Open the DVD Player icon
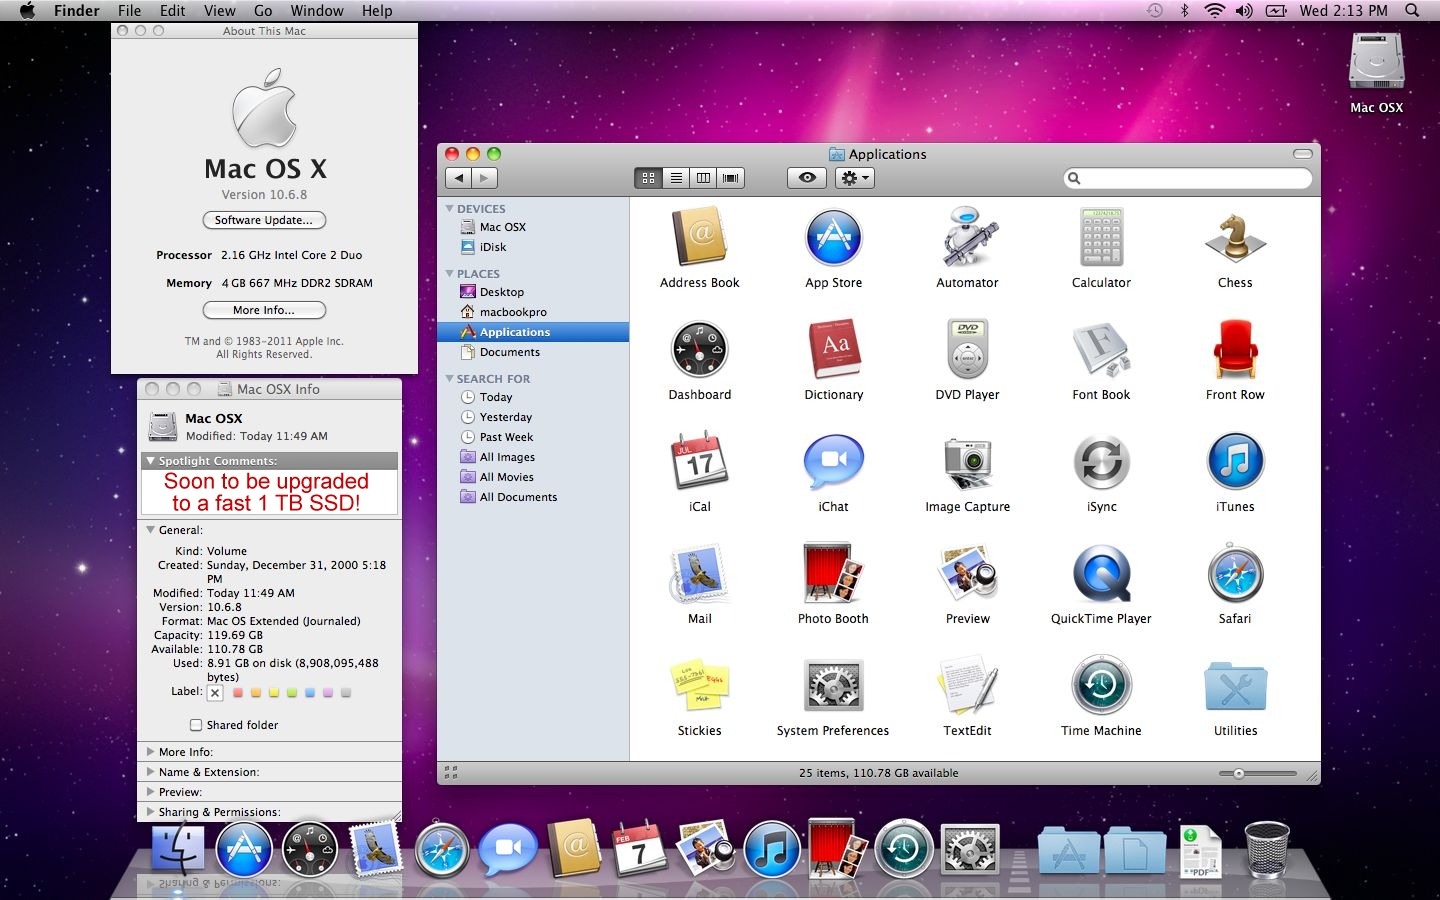Viewport: 1440px width, 900px height. pos(967,349)
